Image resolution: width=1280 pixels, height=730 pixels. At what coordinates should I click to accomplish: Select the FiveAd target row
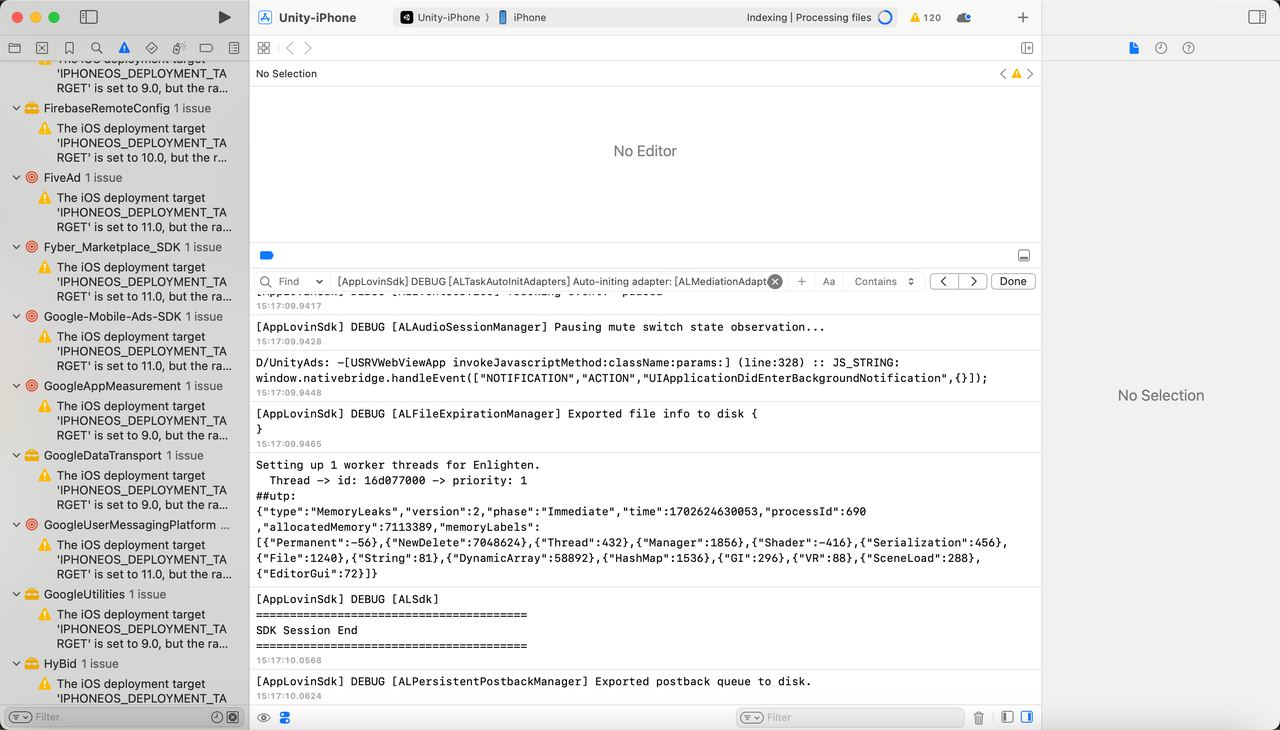pyautogui.click(x=124, y=178)
